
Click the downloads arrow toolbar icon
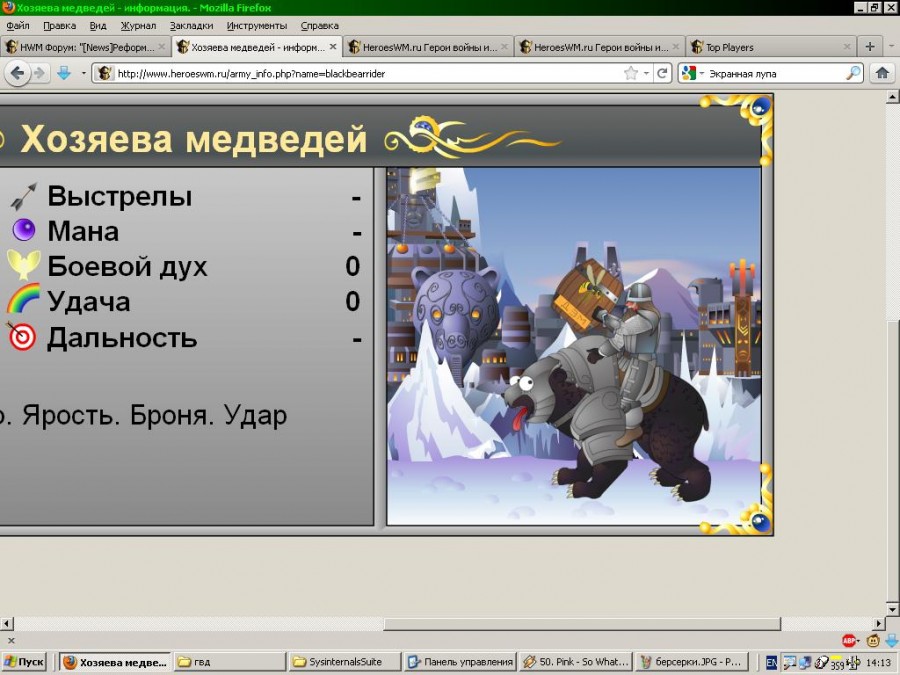coord(64,73)
